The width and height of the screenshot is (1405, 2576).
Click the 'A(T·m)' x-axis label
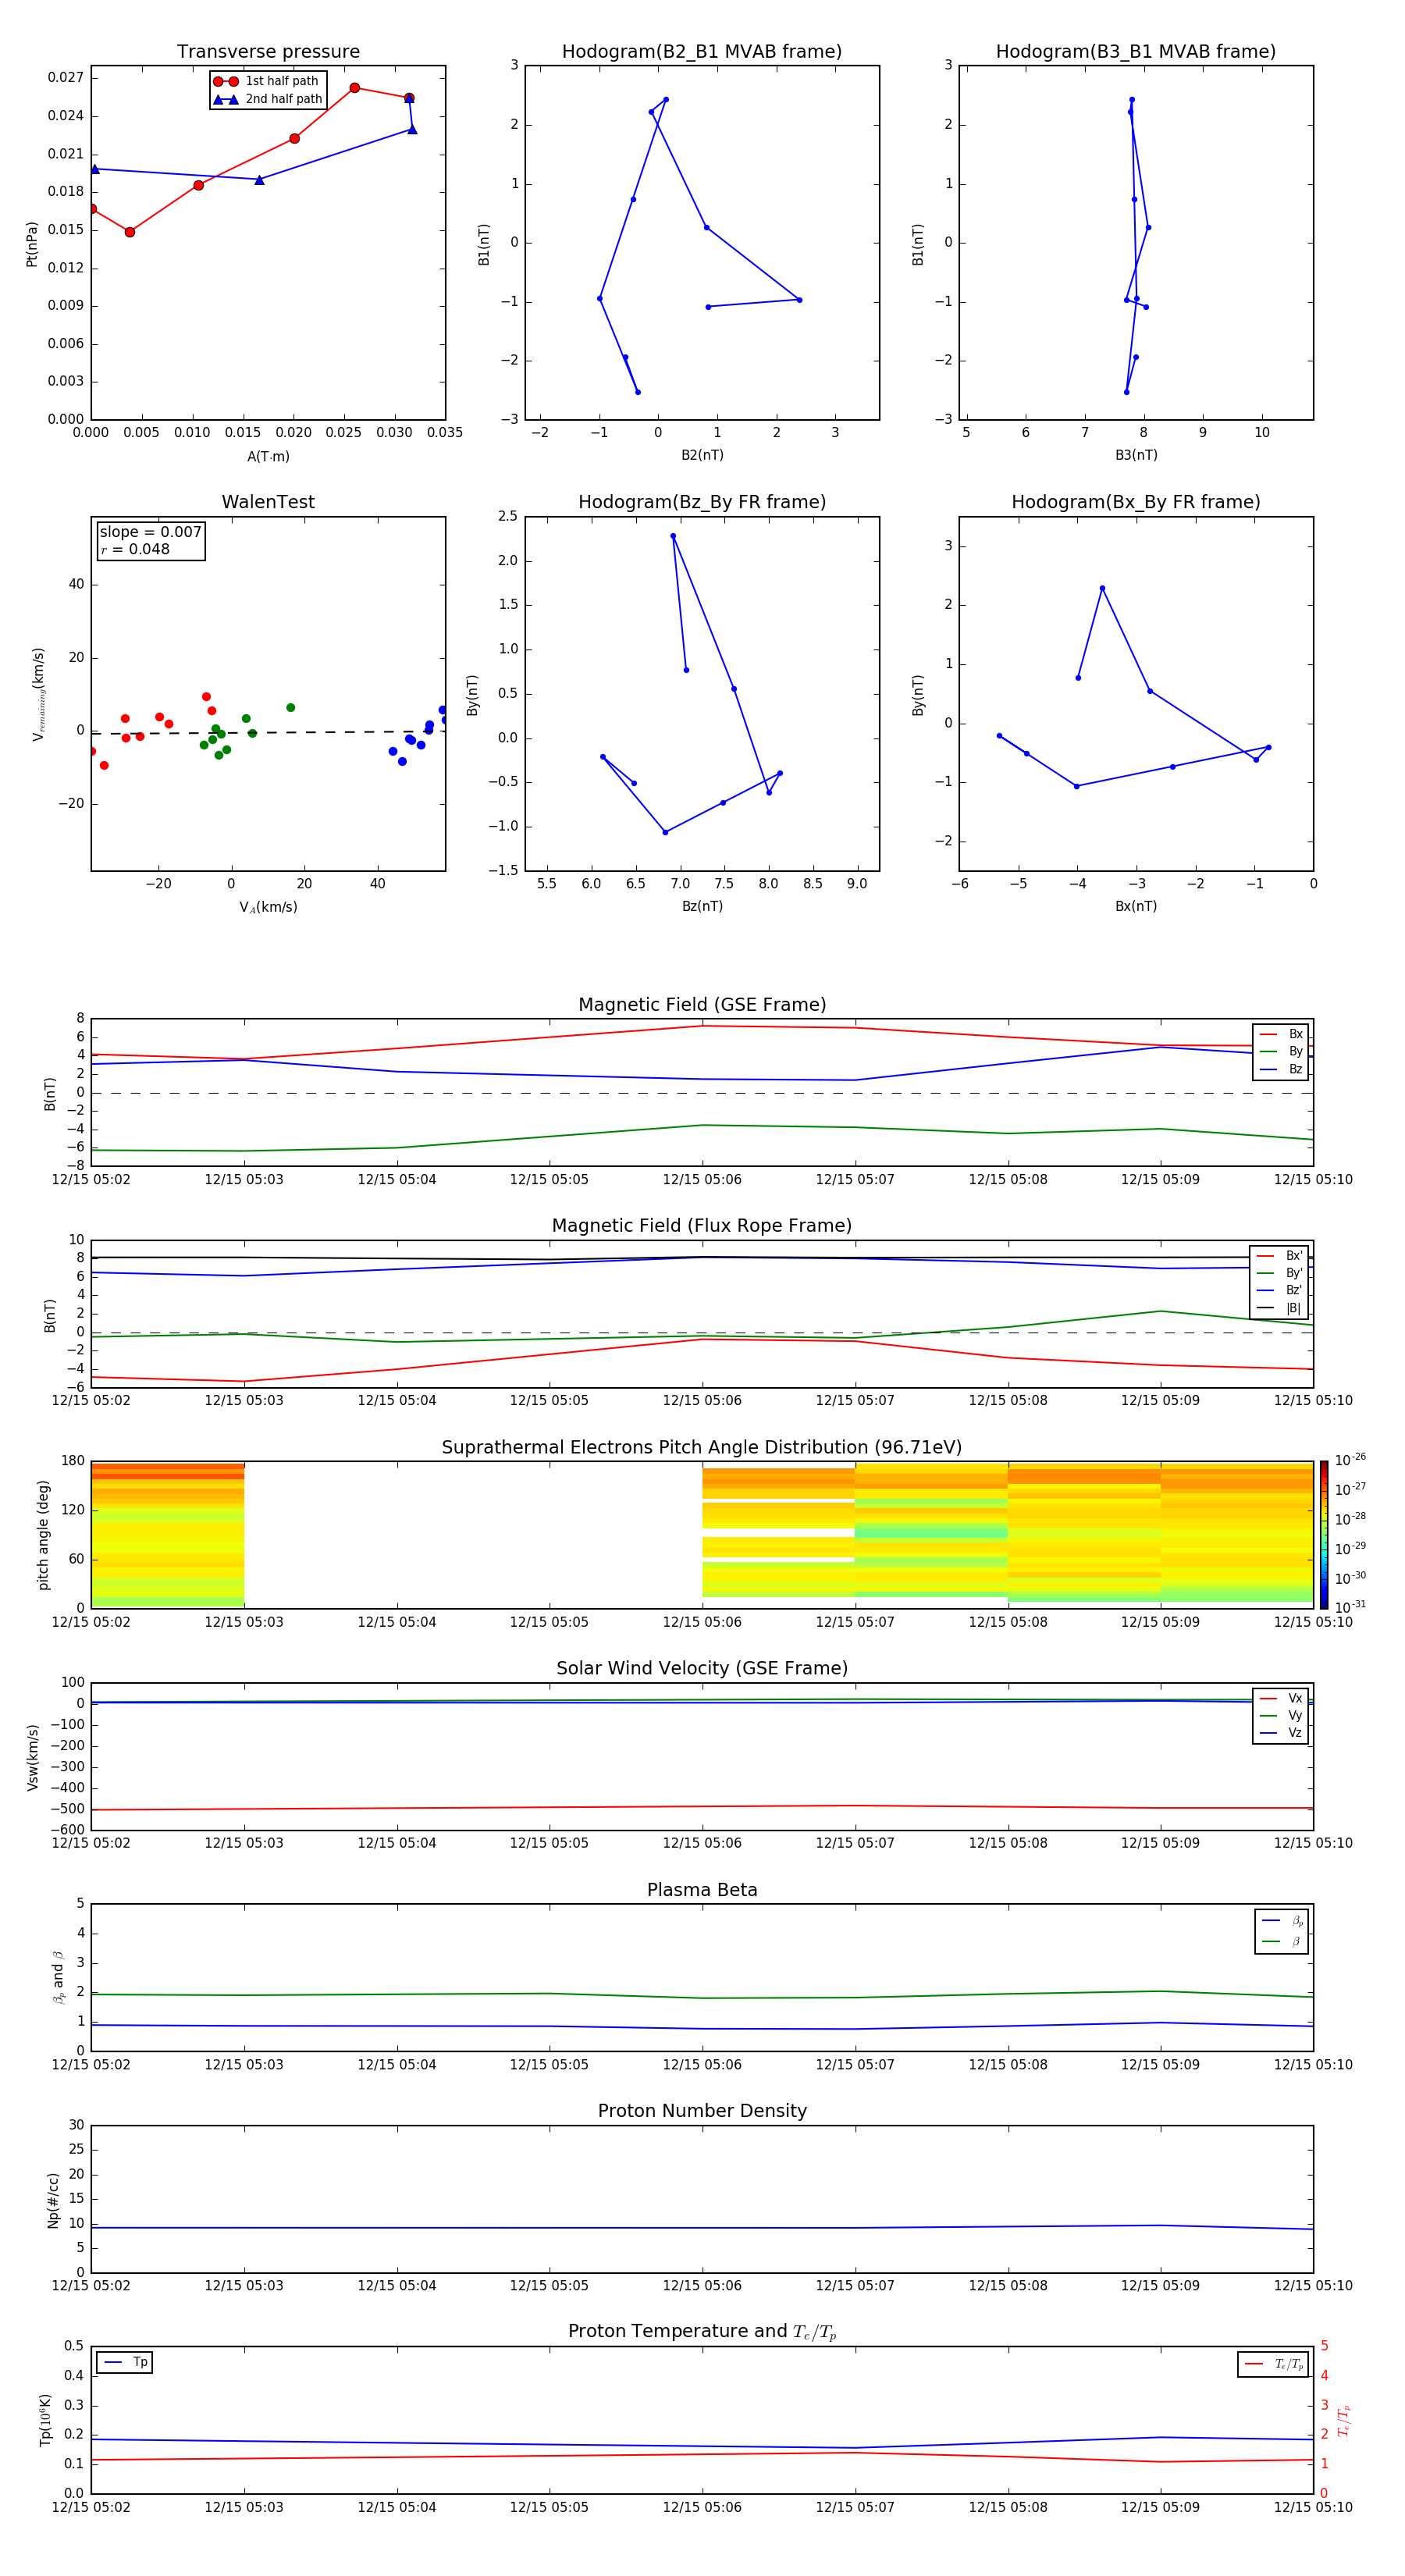click(x=268, y=456)
